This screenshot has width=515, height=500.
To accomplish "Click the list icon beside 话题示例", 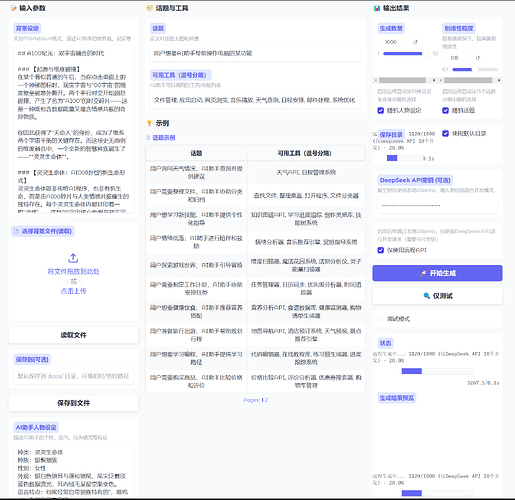I will coord(148,138).
